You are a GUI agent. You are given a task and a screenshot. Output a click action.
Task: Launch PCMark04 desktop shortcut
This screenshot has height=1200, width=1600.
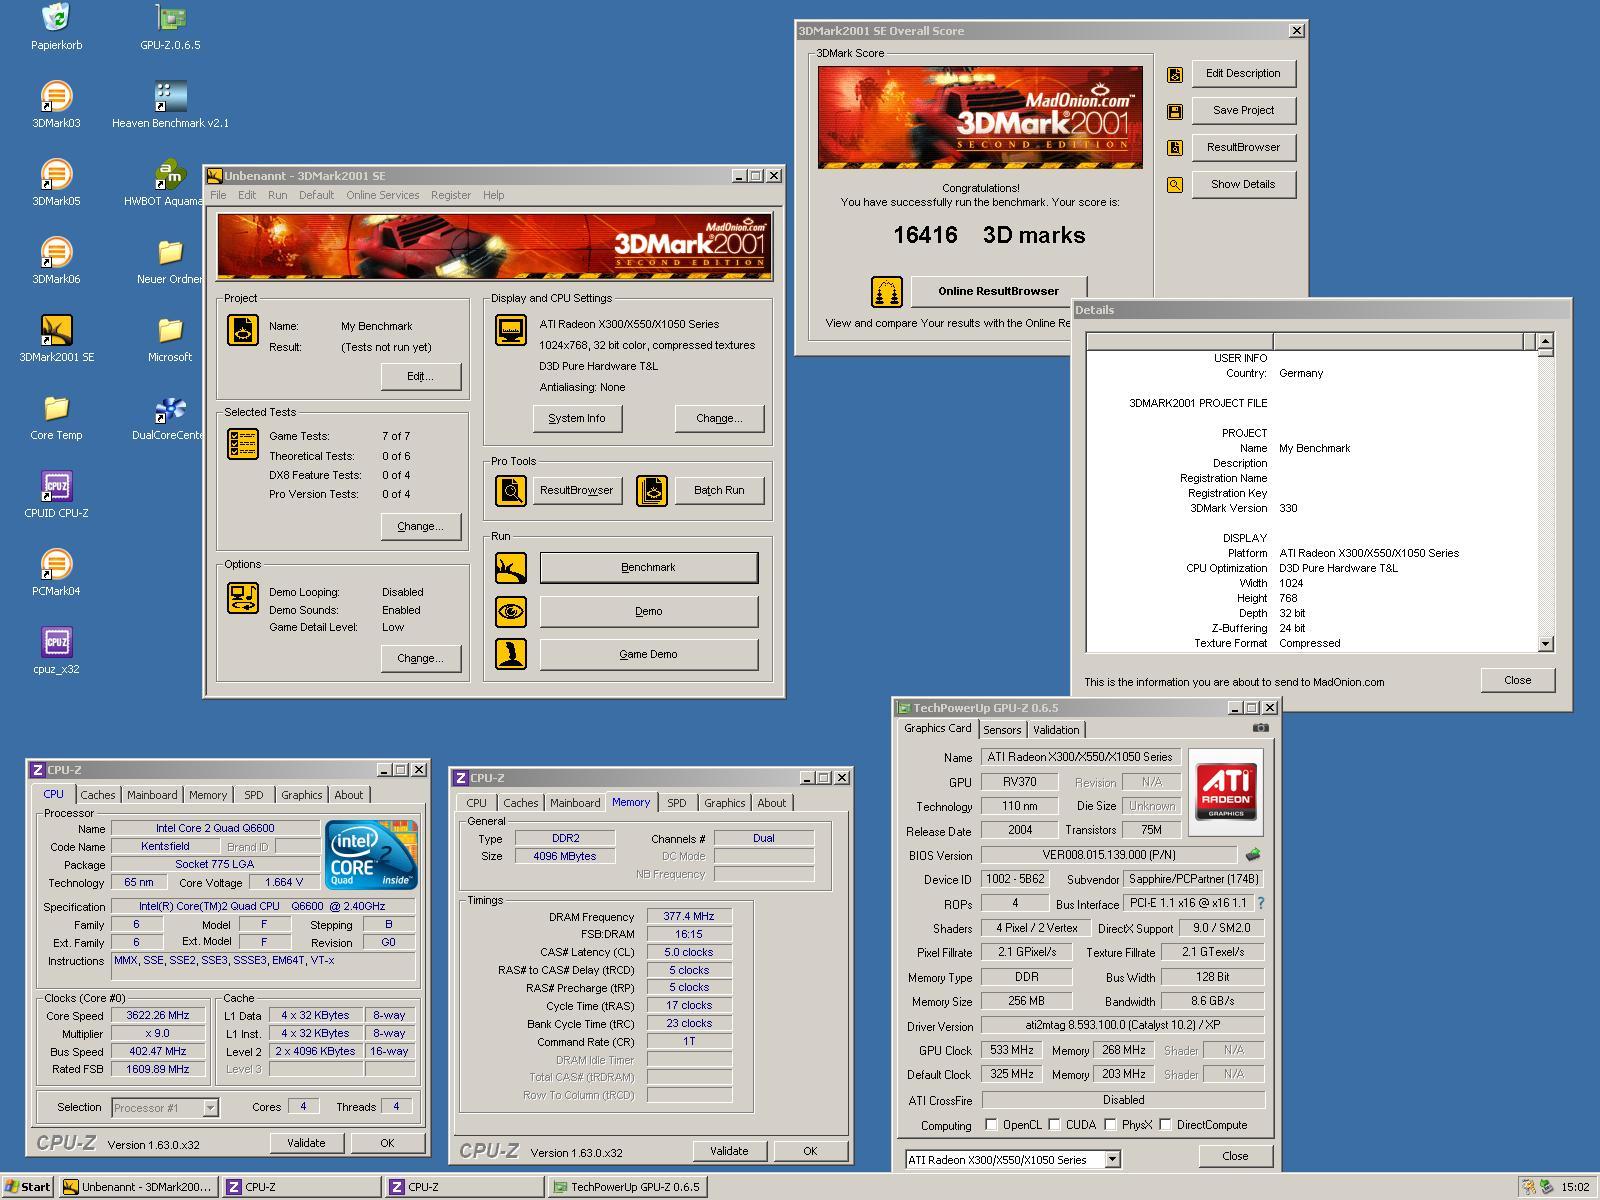[57, 563]
